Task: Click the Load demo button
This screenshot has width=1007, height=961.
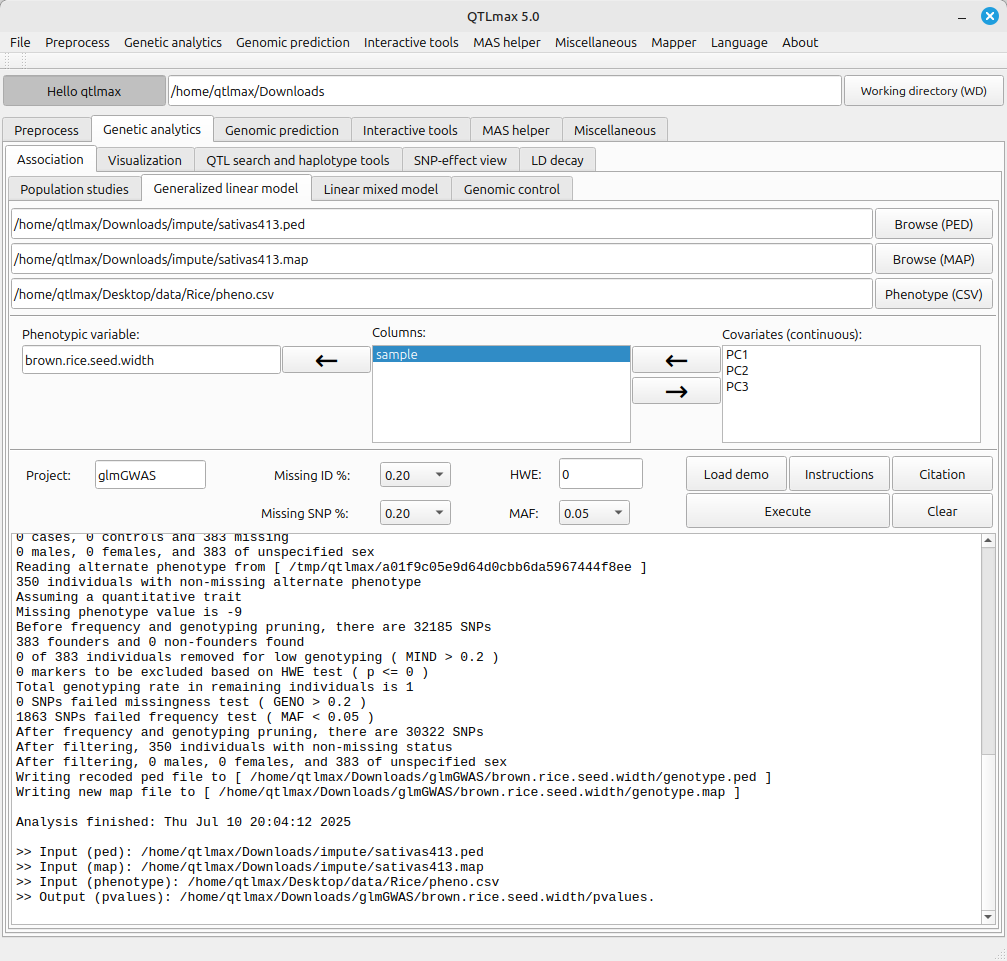Action: [x=736, y=474]
